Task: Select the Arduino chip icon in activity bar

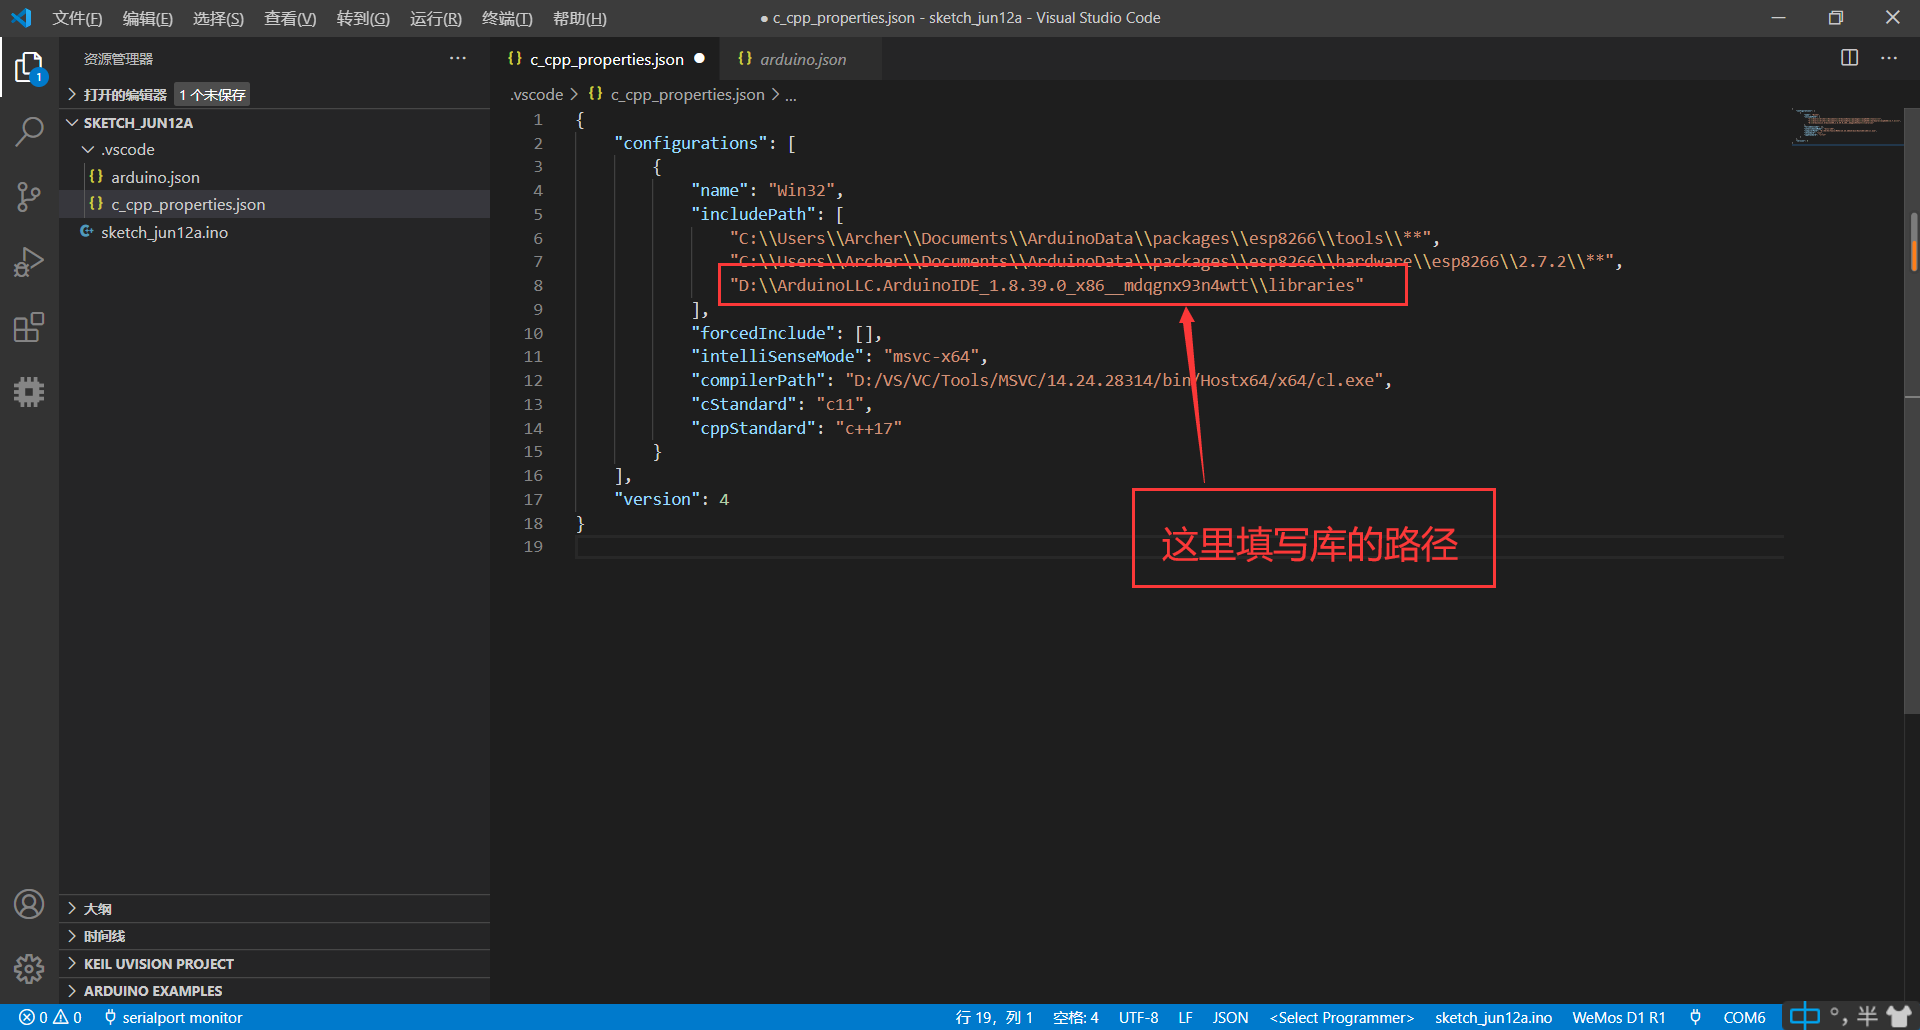Action: coord(30,392)
